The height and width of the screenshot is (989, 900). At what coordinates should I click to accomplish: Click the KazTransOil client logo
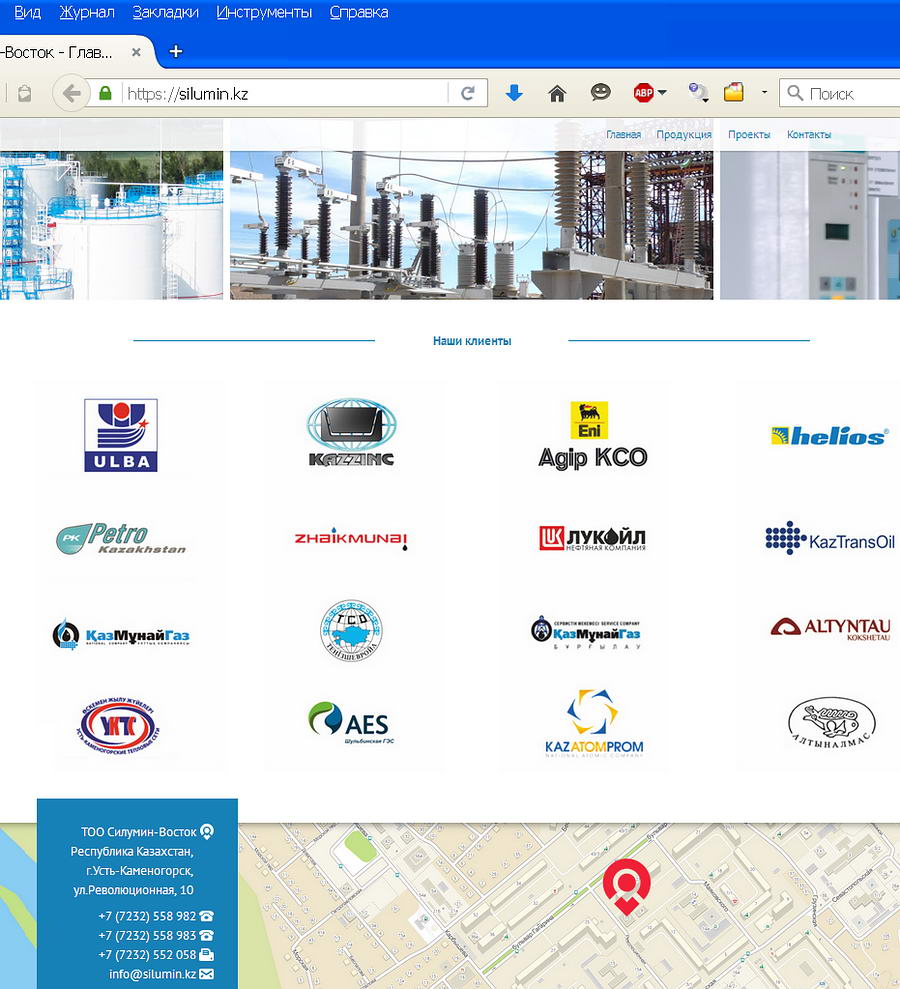pos(830,538)
